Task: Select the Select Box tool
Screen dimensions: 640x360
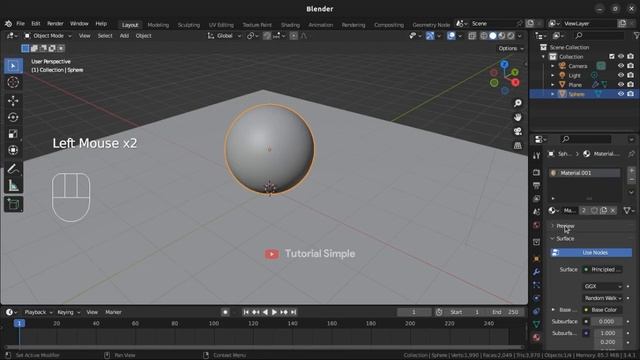Action: (13, 66)
